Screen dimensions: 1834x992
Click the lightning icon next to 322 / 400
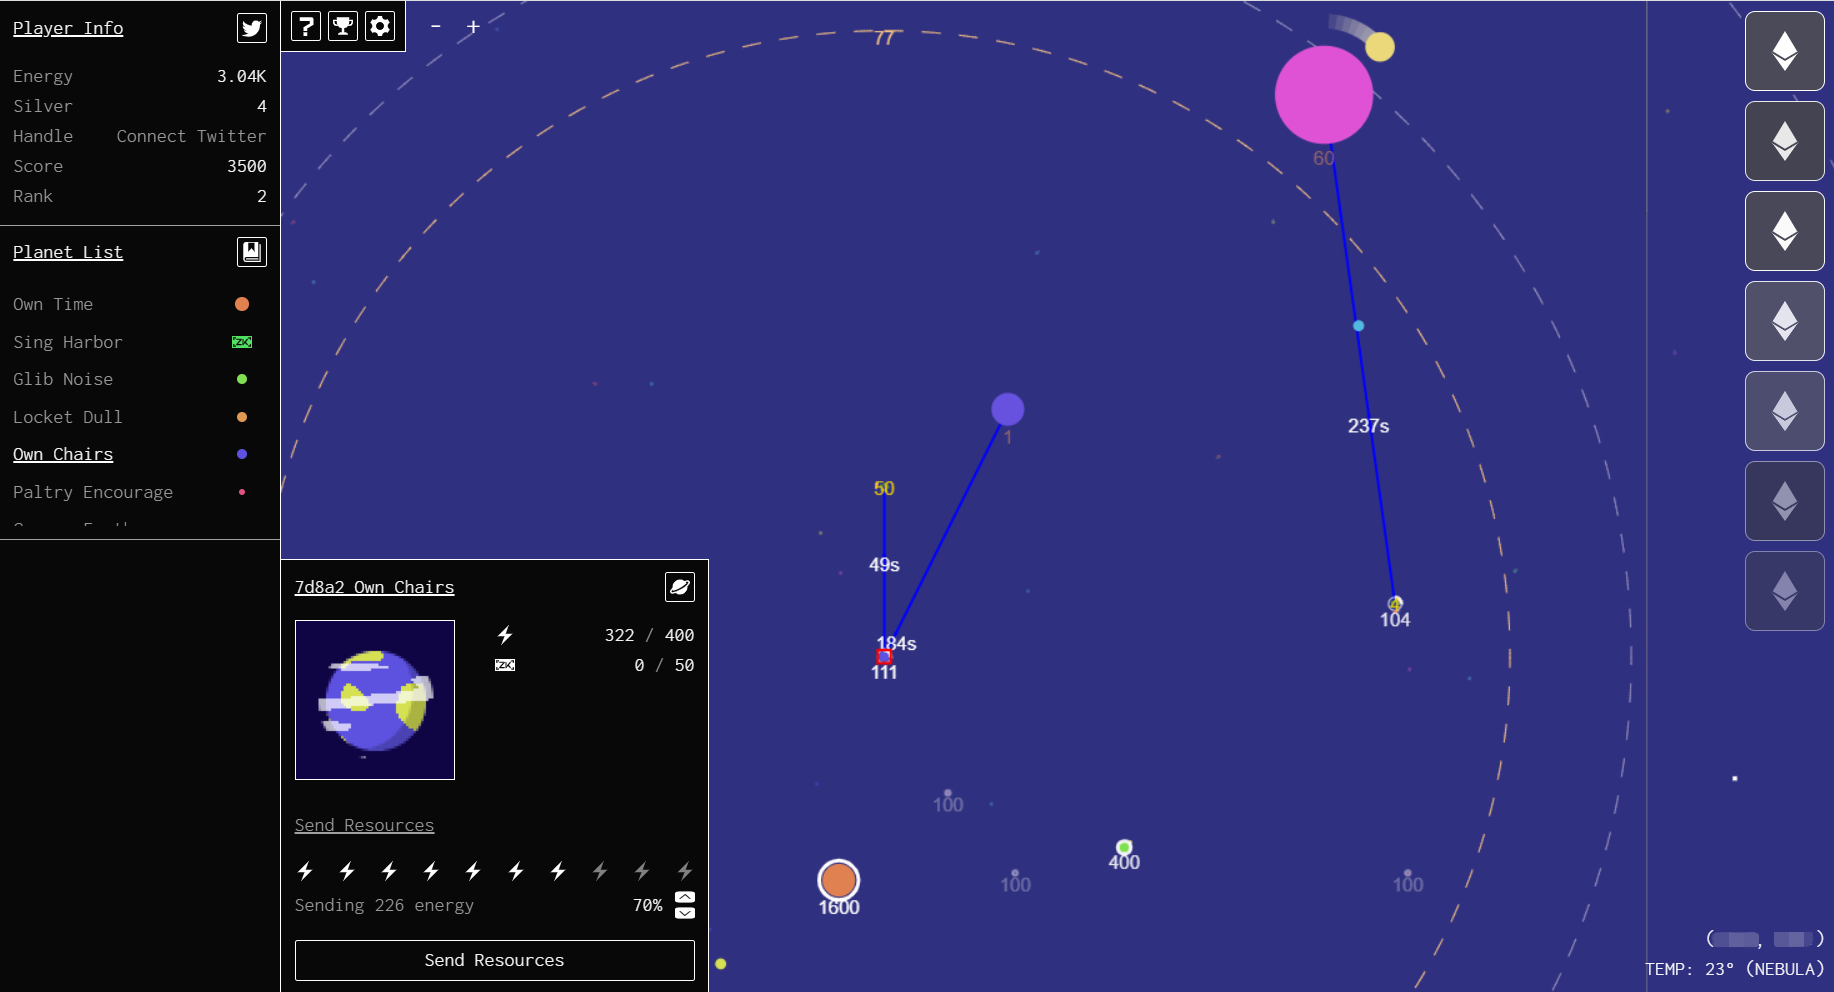click(x=505, y=635)
